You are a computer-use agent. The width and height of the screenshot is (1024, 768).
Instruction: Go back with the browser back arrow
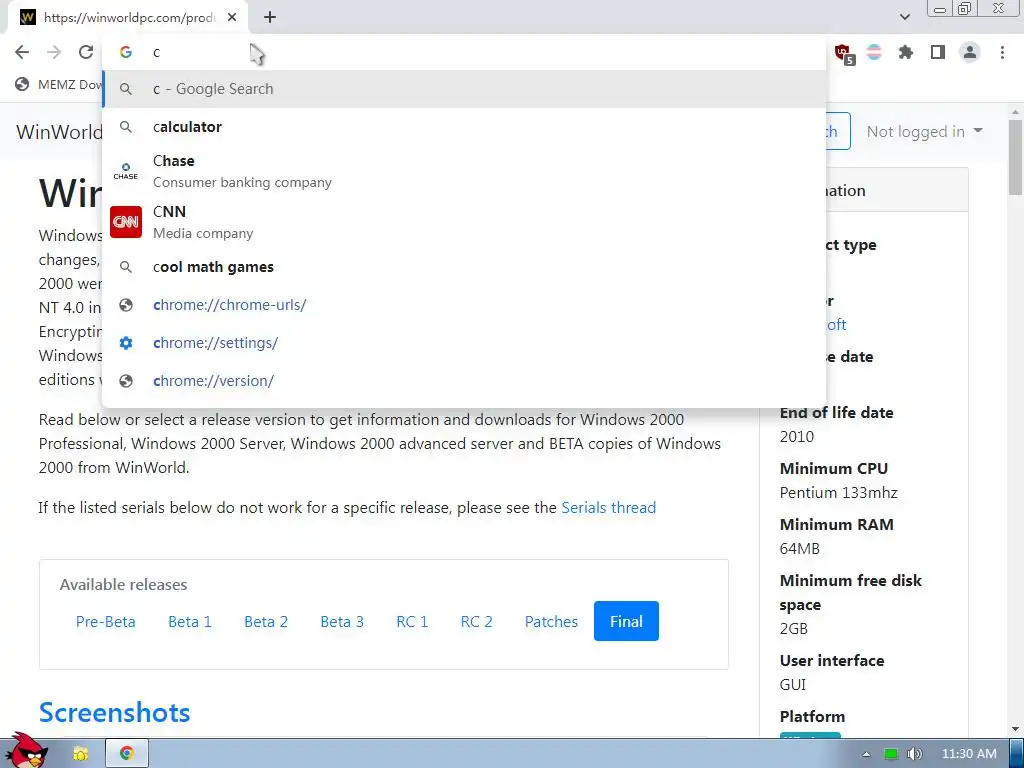coord(22,52)
